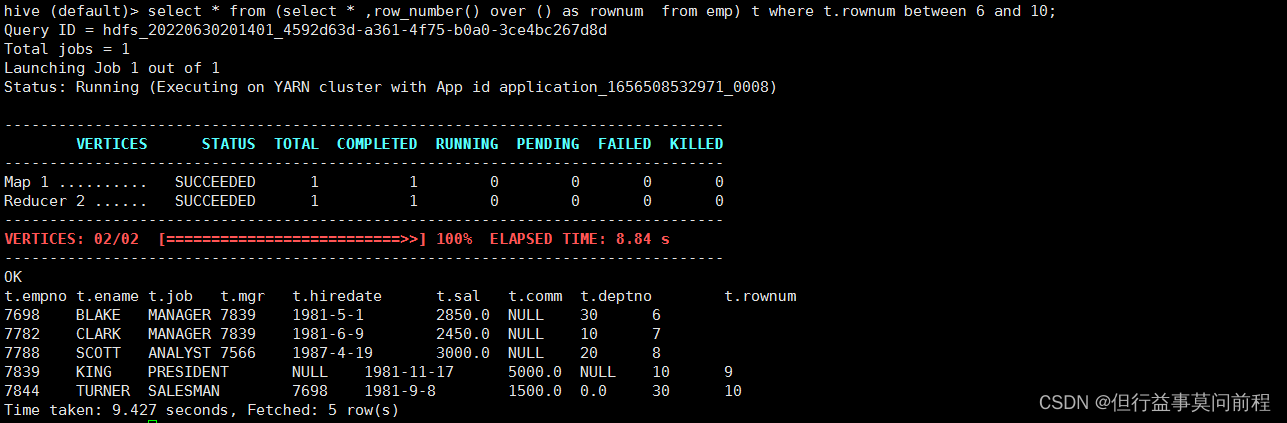
Task: Click the PENDING column header
Action: coord(548,144)
